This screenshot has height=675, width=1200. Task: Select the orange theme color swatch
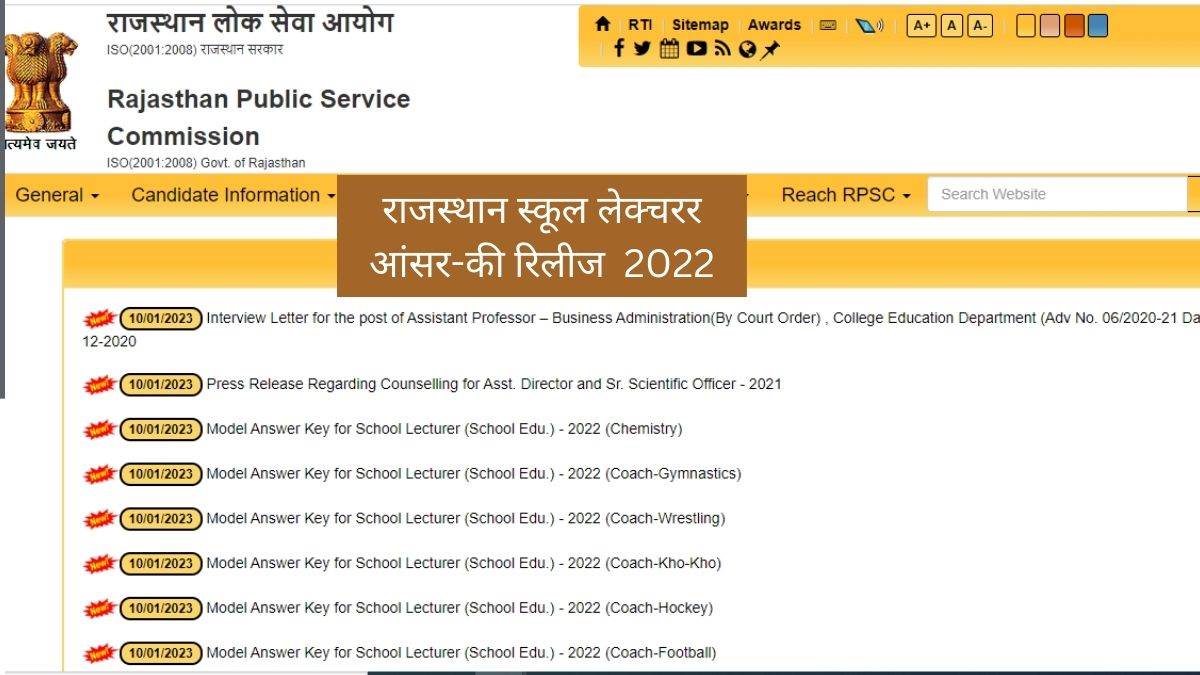coord(1073,25)
